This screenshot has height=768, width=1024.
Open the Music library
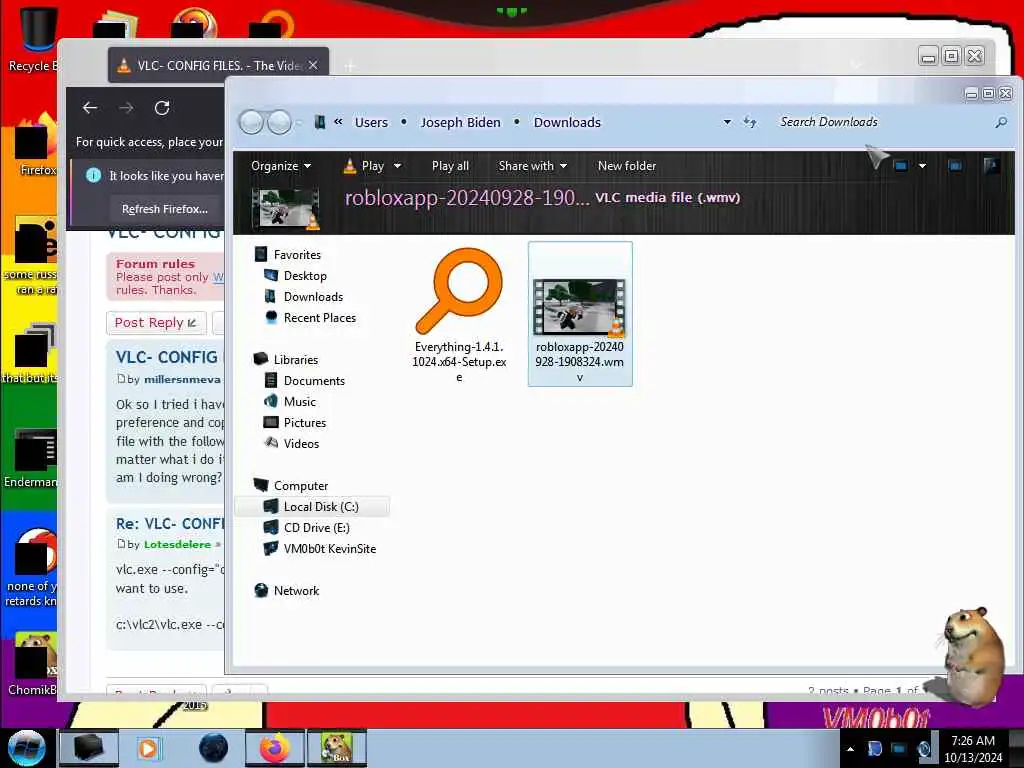[300, 402]
